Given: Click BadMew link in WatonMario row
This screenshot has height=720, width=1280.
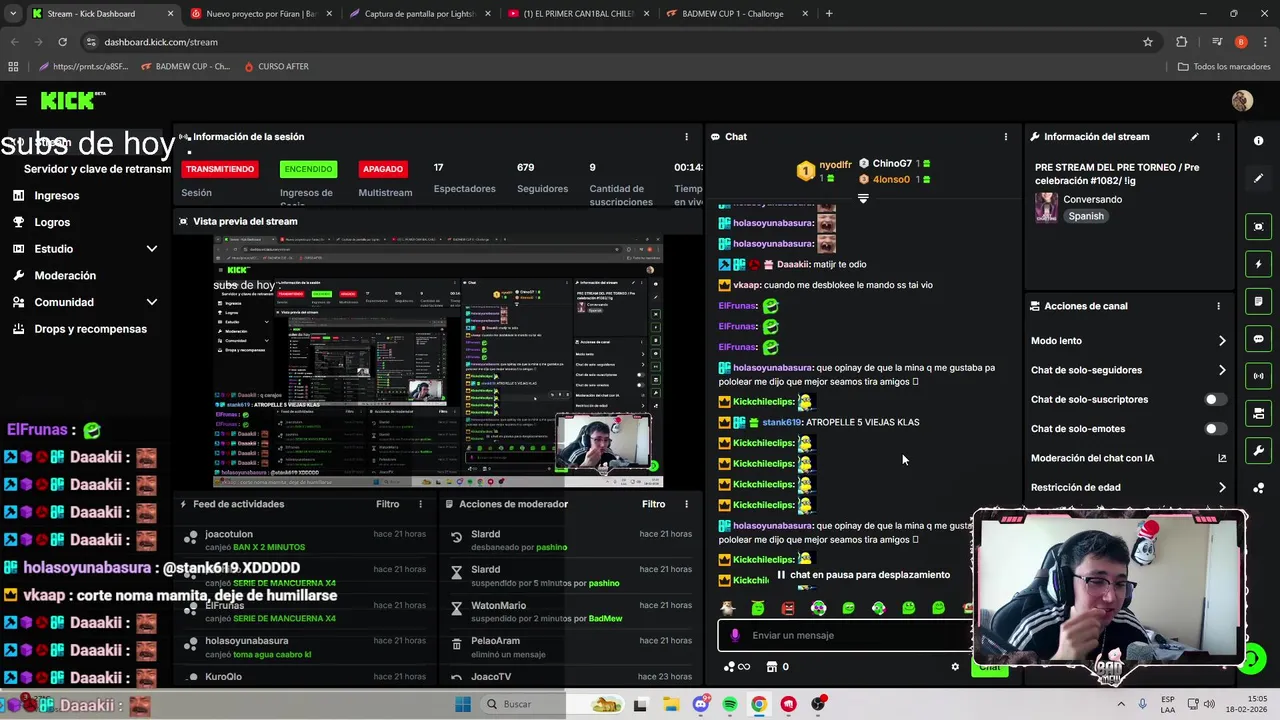Looking at the screenshot, I should (x=605, y=619).
